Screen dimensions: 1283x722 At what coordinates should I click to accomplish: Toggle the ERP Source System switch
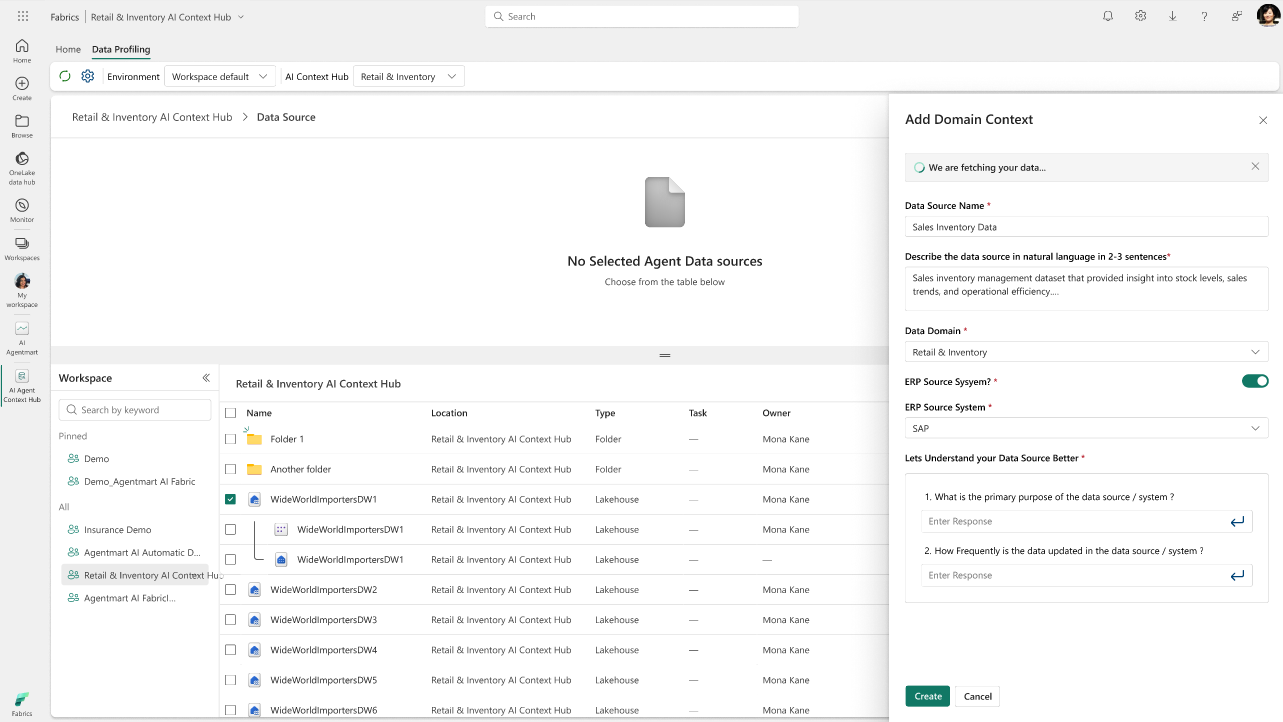point(1255,381)
